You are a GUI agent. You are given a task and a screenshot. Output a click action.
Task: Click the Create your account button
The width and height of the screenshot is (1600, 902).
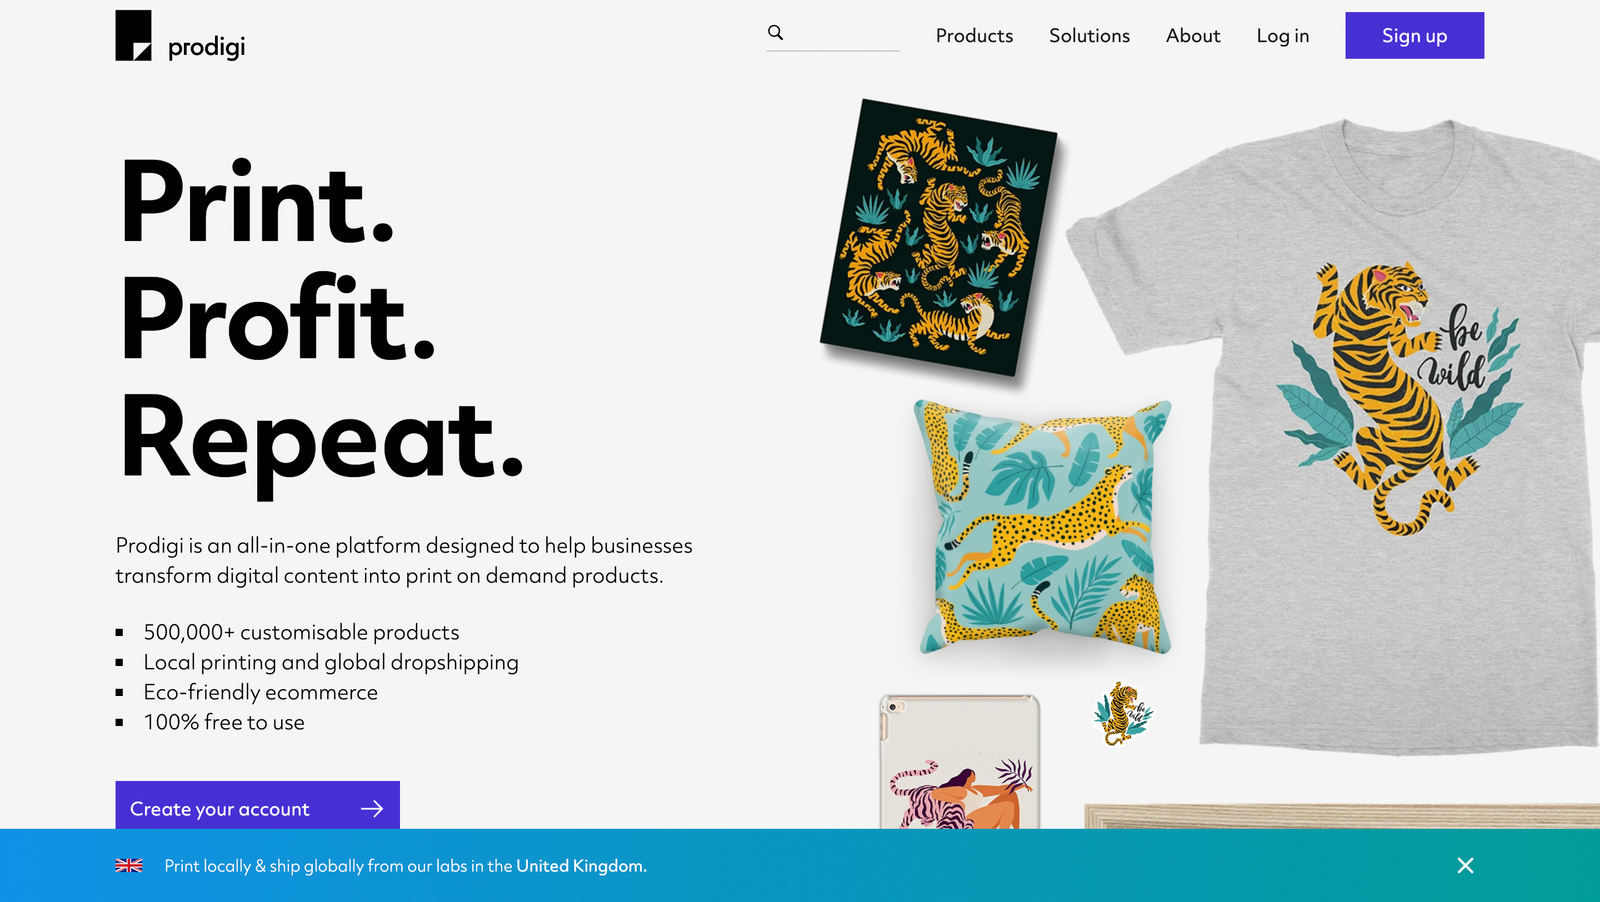pyautogui.click(x=257, y=805)
